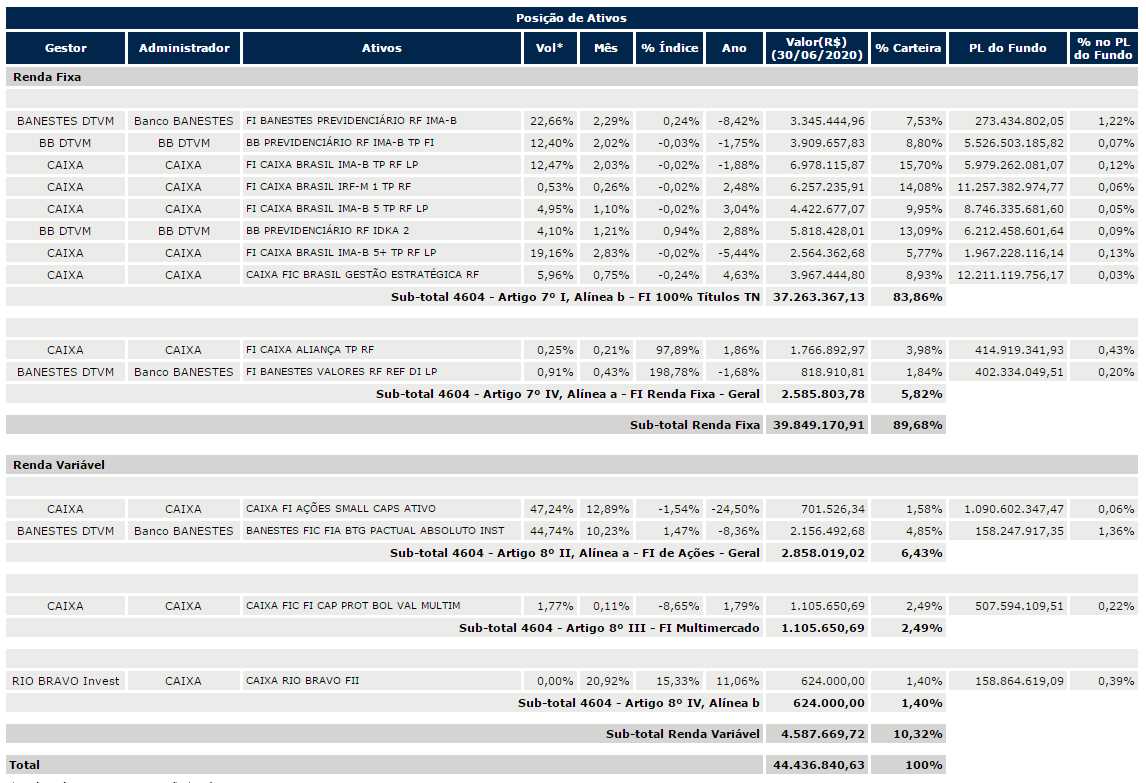The width and height of the screenshot is (1146, 783).
Task: Click the Ativos column header
Action: tap(382, 48)
